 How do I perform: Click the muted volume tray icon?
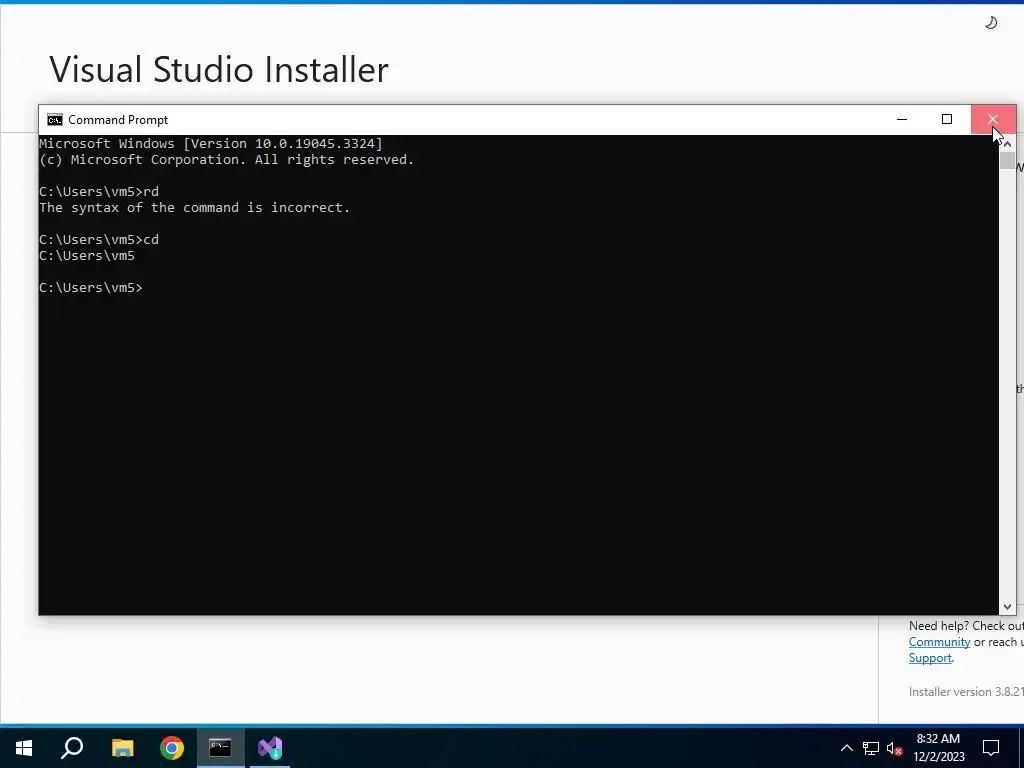click(x=894, y=748)
